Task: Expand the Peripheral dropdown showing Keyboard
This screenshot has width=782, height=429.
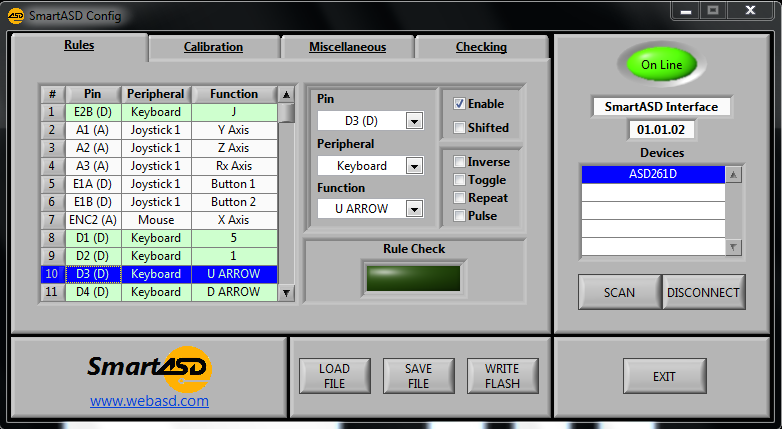Action: pos(414,166)
